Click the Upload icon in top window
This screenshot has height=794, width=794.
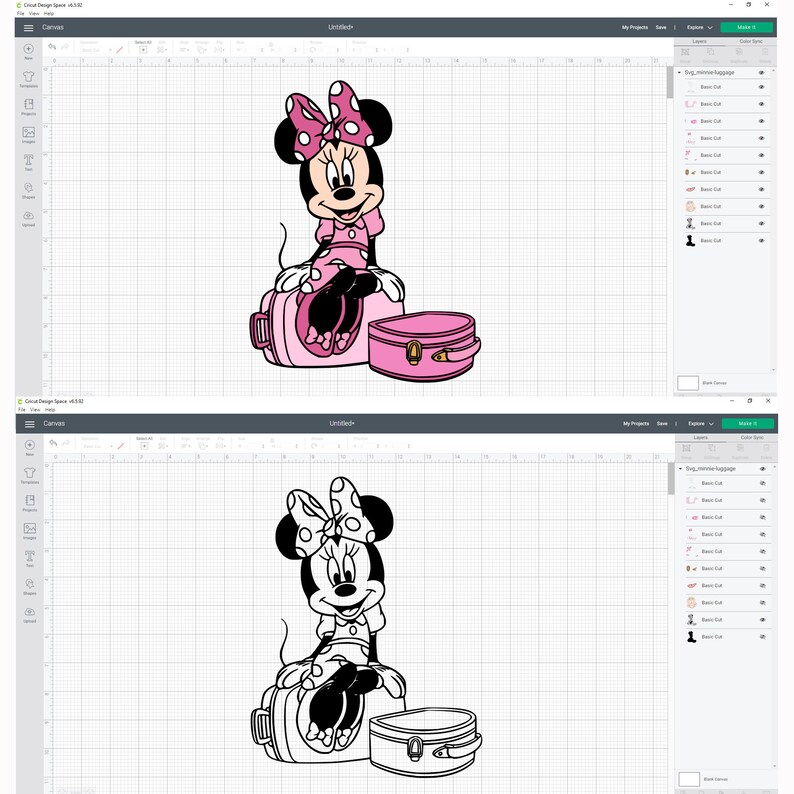[x=28, y=216]
